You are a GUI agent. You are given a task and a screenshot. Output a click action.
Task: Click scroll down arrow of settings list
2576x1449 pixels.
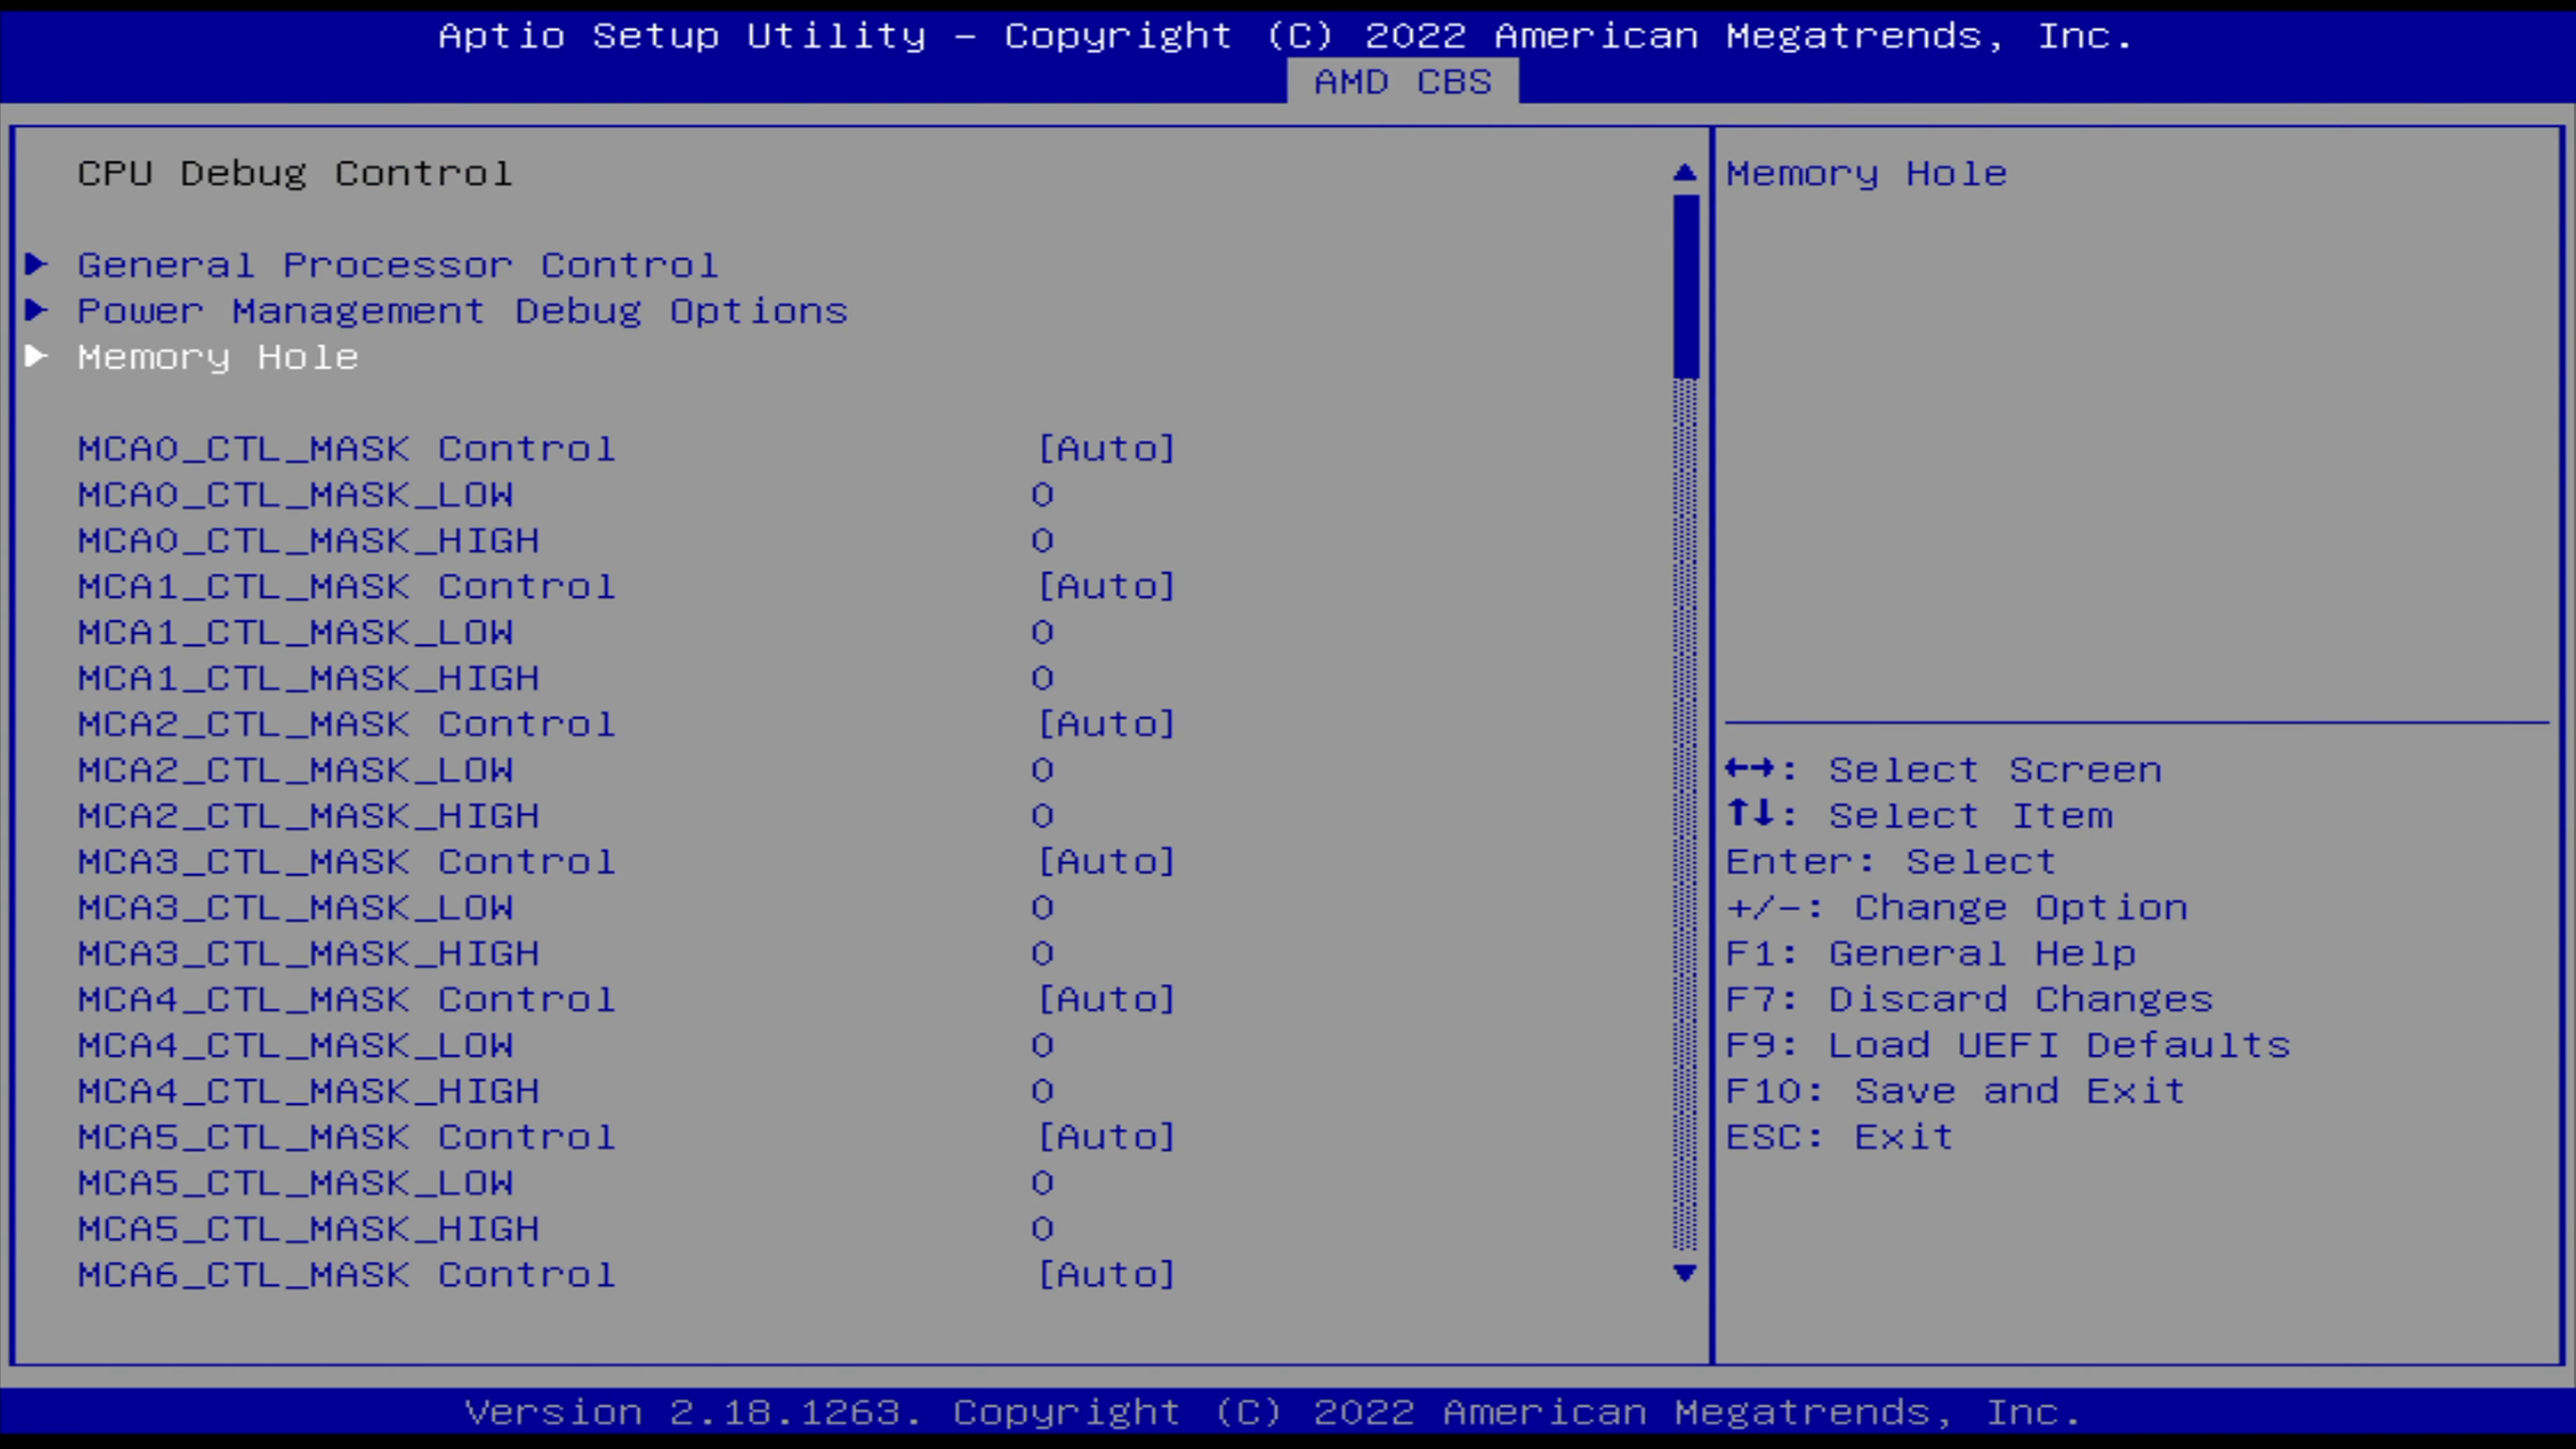(x=1685, y=1273)
